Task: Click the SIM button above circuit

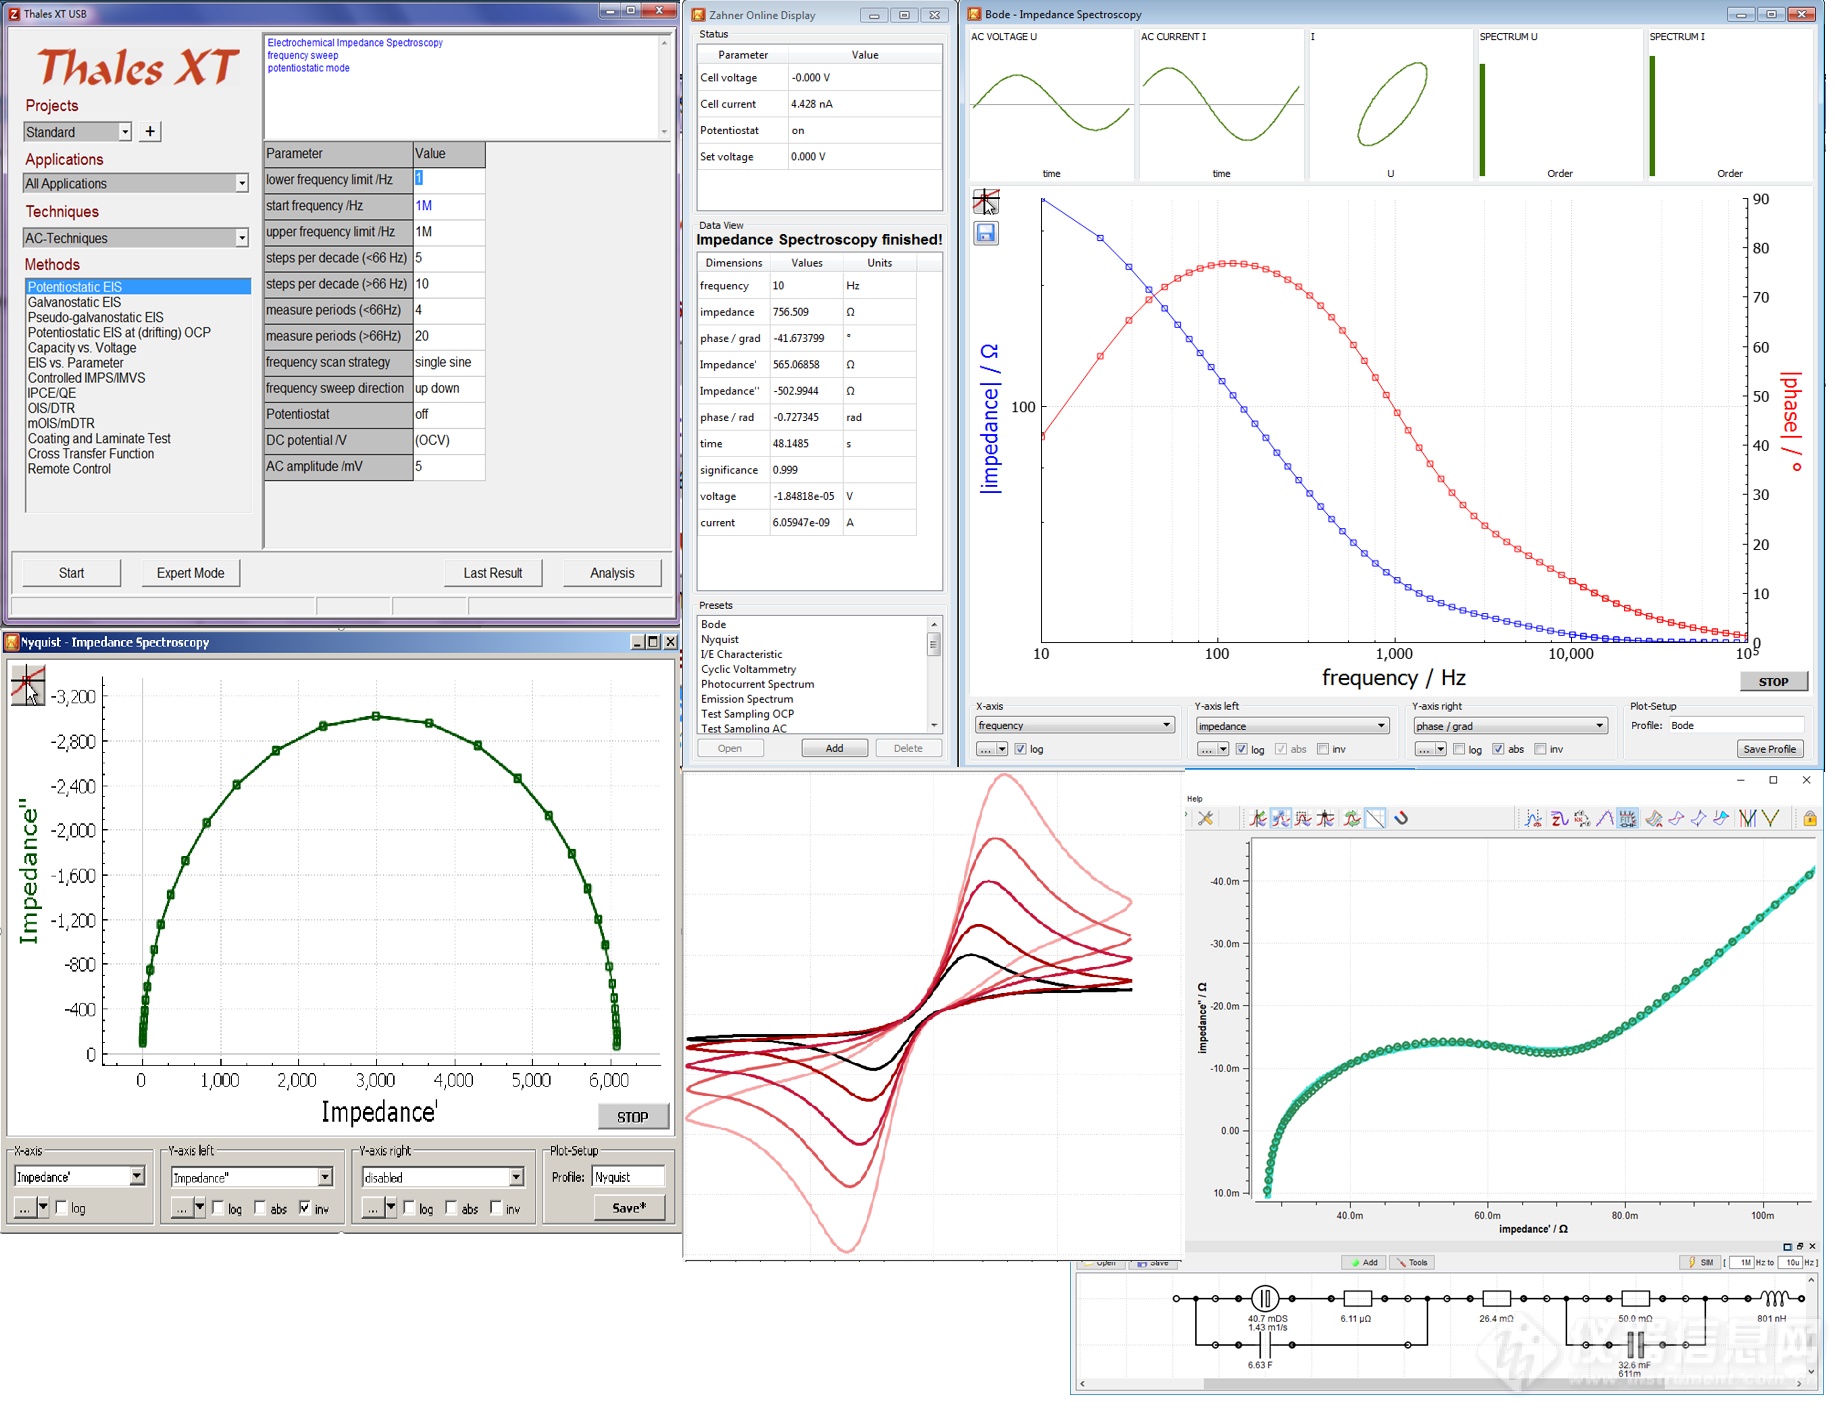Action: pyautogui.click(x=1700, y=1262)
